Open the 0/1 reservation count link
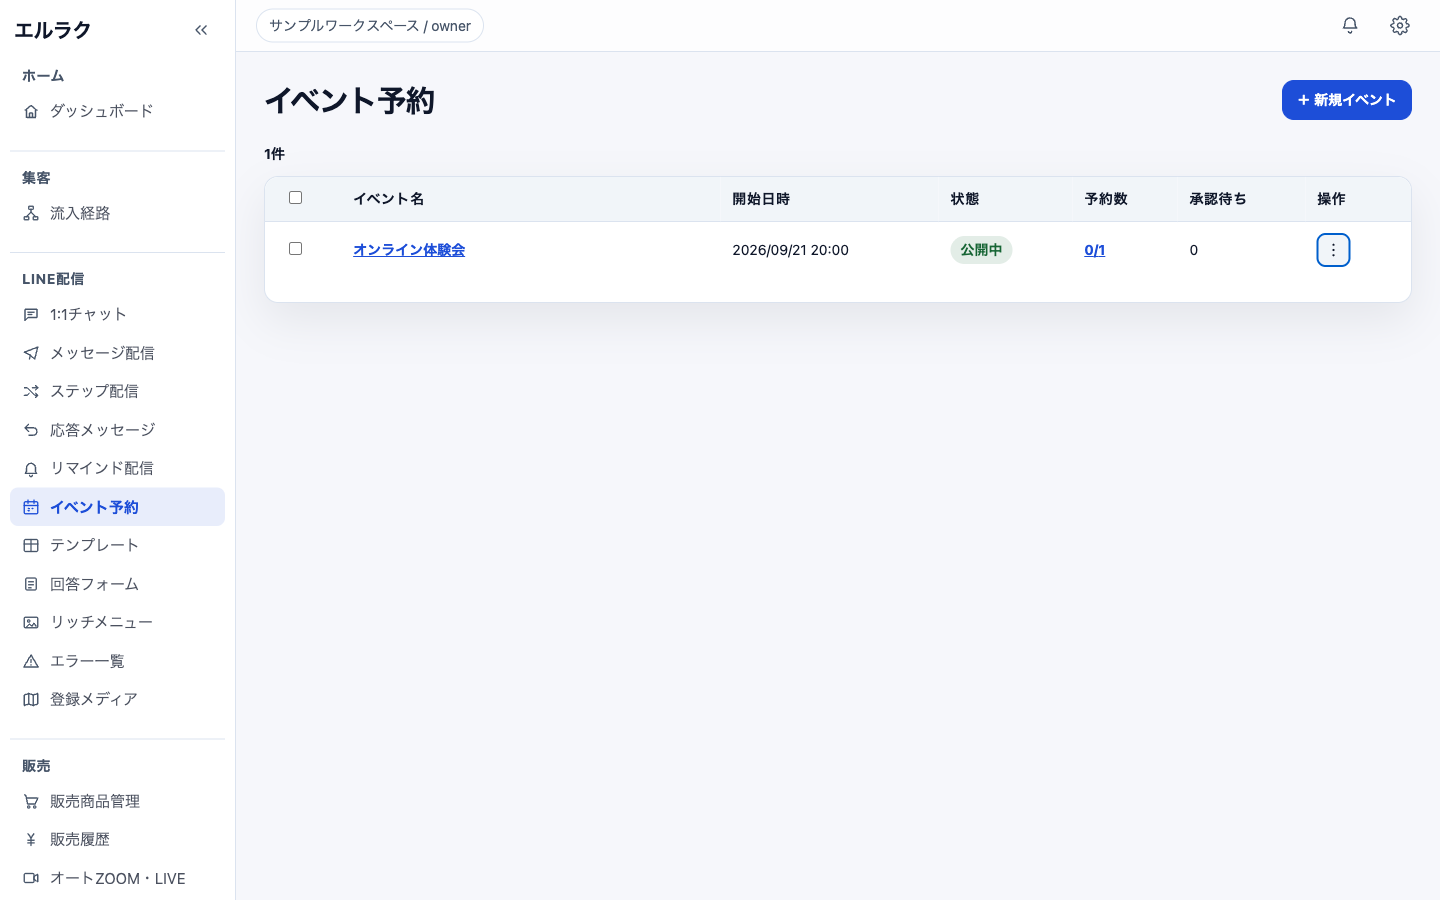This screenshot has width=1440, height=900. 1095,250
